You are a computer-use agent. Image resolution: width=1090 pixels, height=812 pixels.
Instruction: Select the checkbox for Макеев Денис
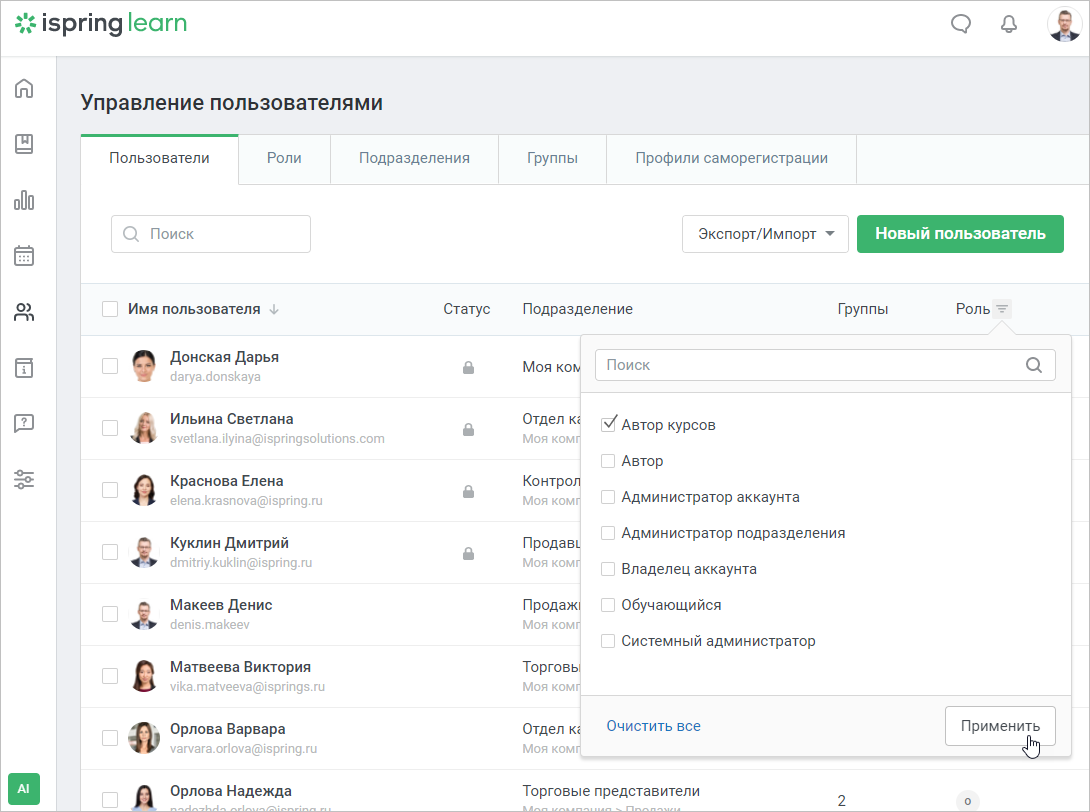pos(110,614)
